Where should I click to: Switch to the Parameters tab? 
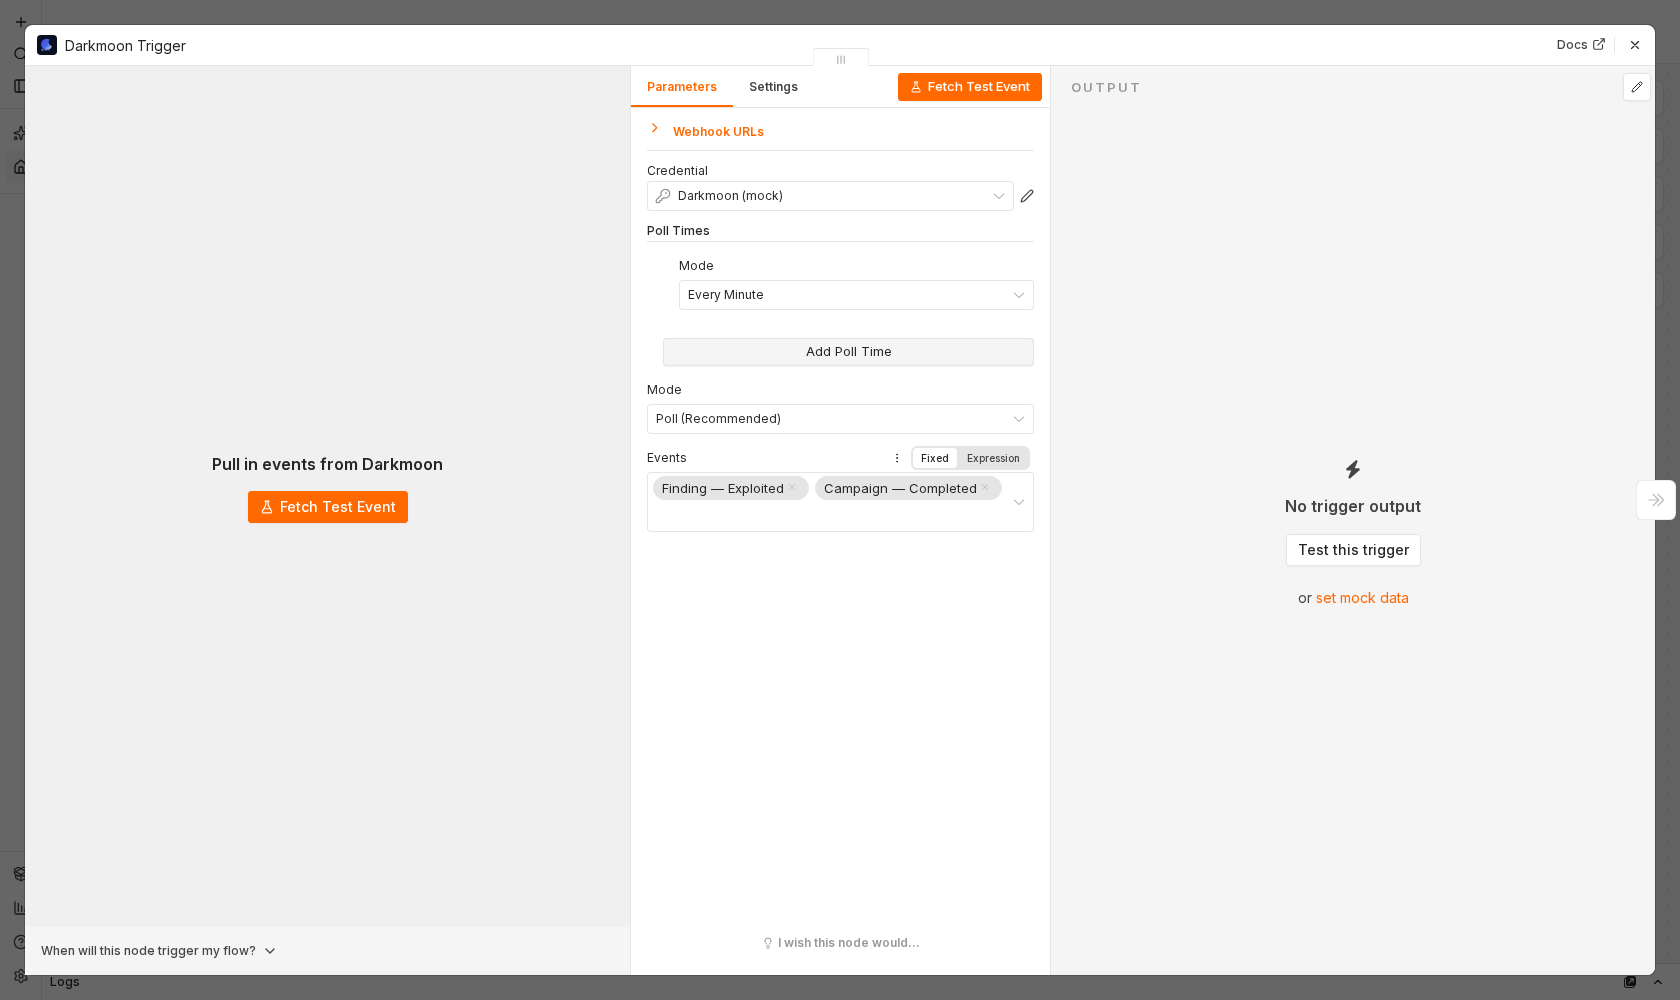click(682, 87)
